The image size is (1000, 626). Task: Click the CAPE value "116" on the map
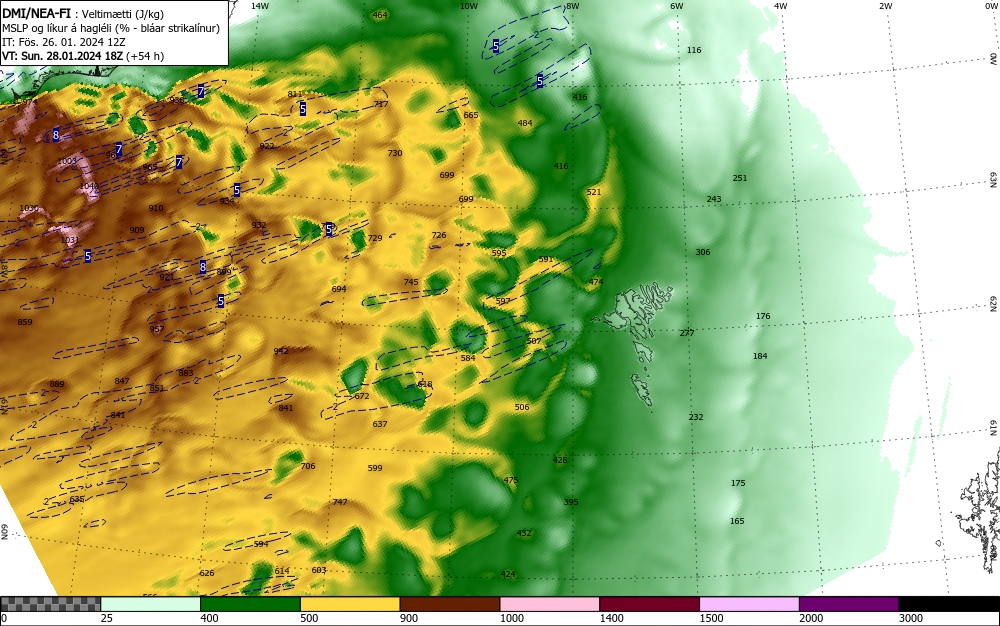pos(694,50)
